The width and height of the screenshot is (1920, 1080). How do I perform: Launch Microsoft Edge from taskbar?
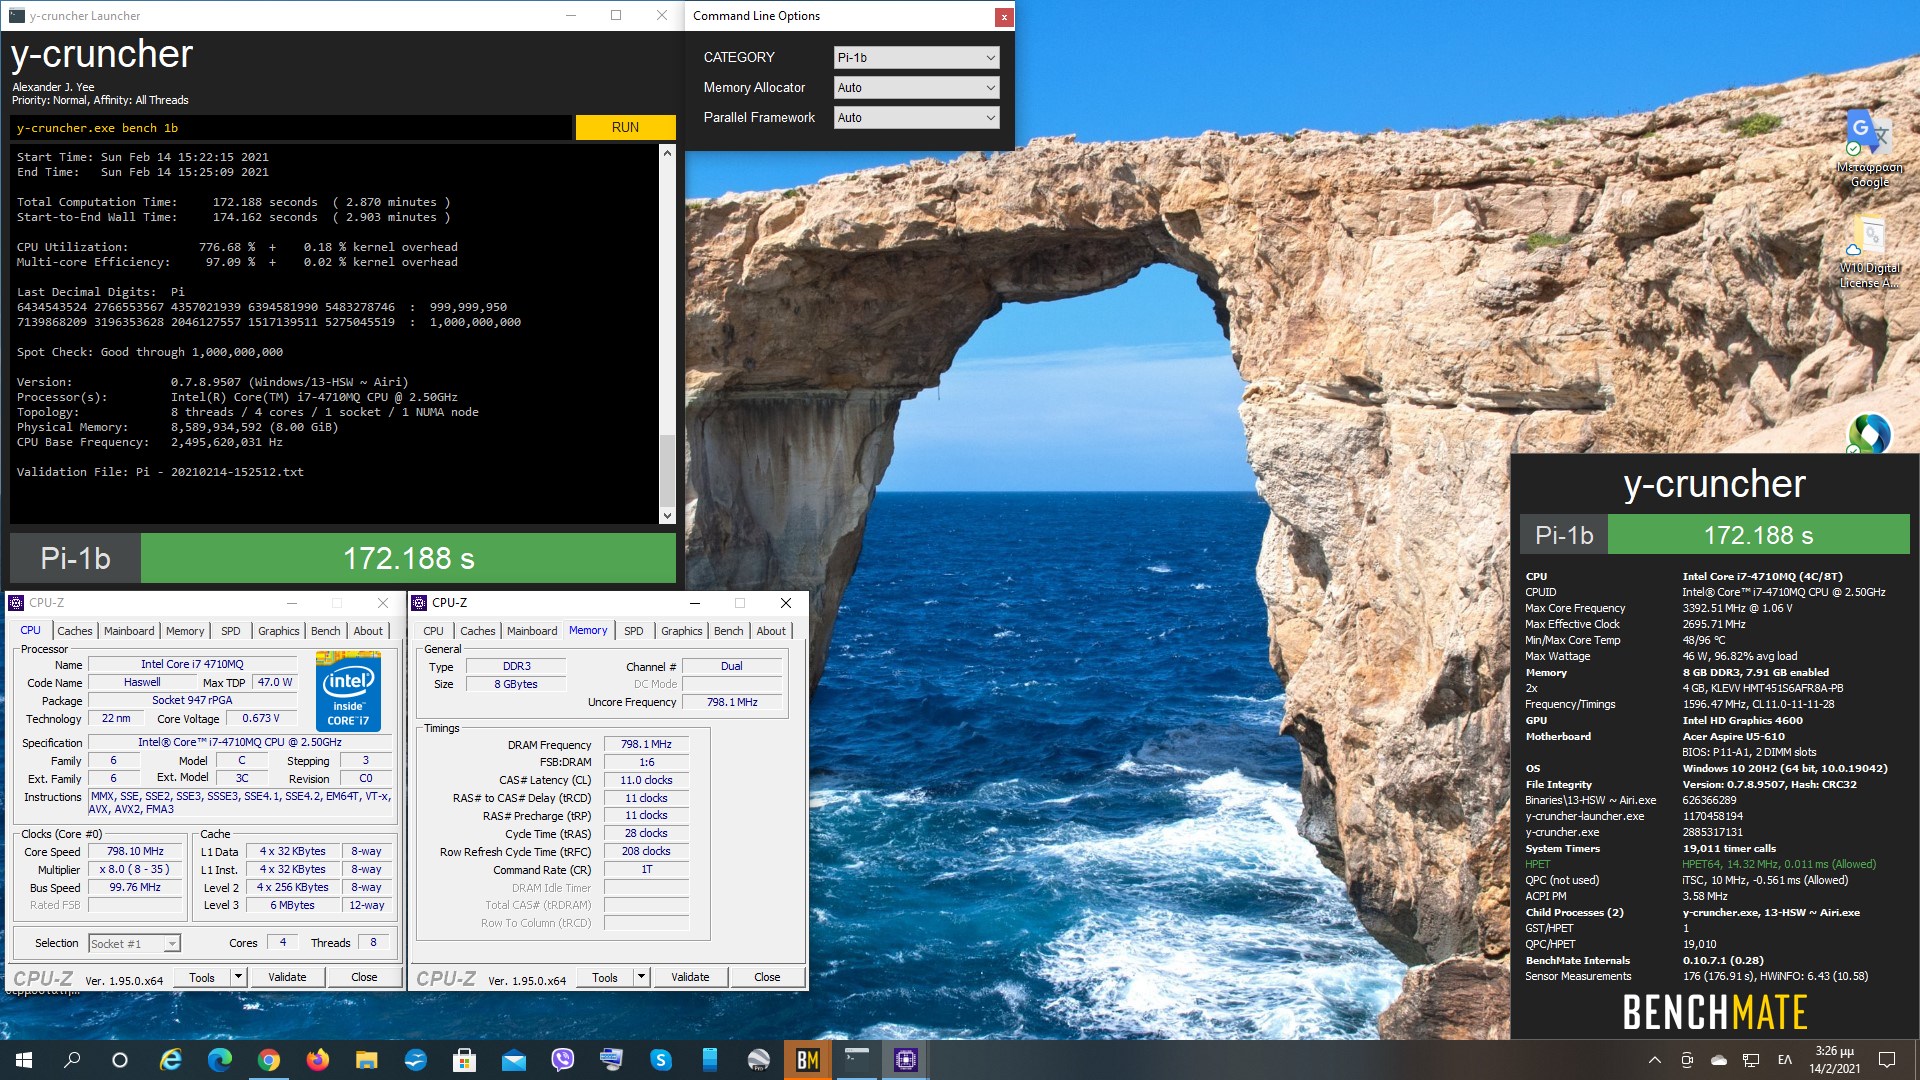point(220,1060)
